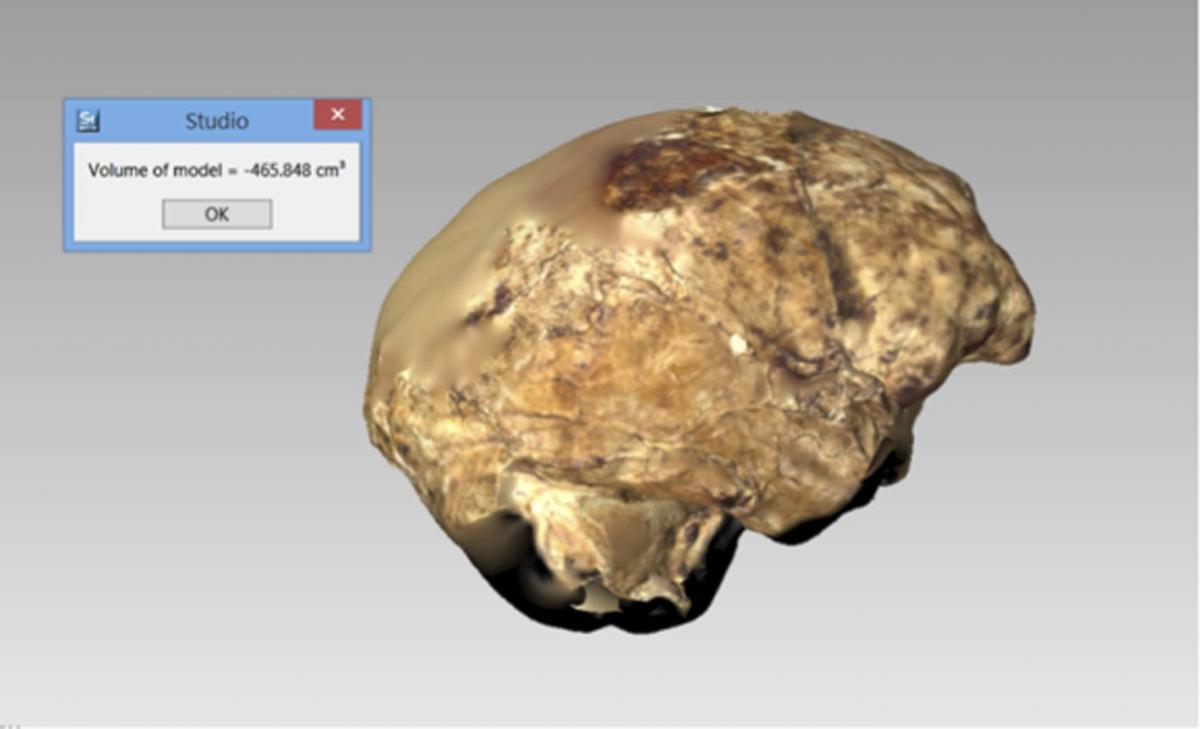Viewport: 1200px width, 729px height.
Task: Click the "Studio" title text of the dialog
Action: 217,121
